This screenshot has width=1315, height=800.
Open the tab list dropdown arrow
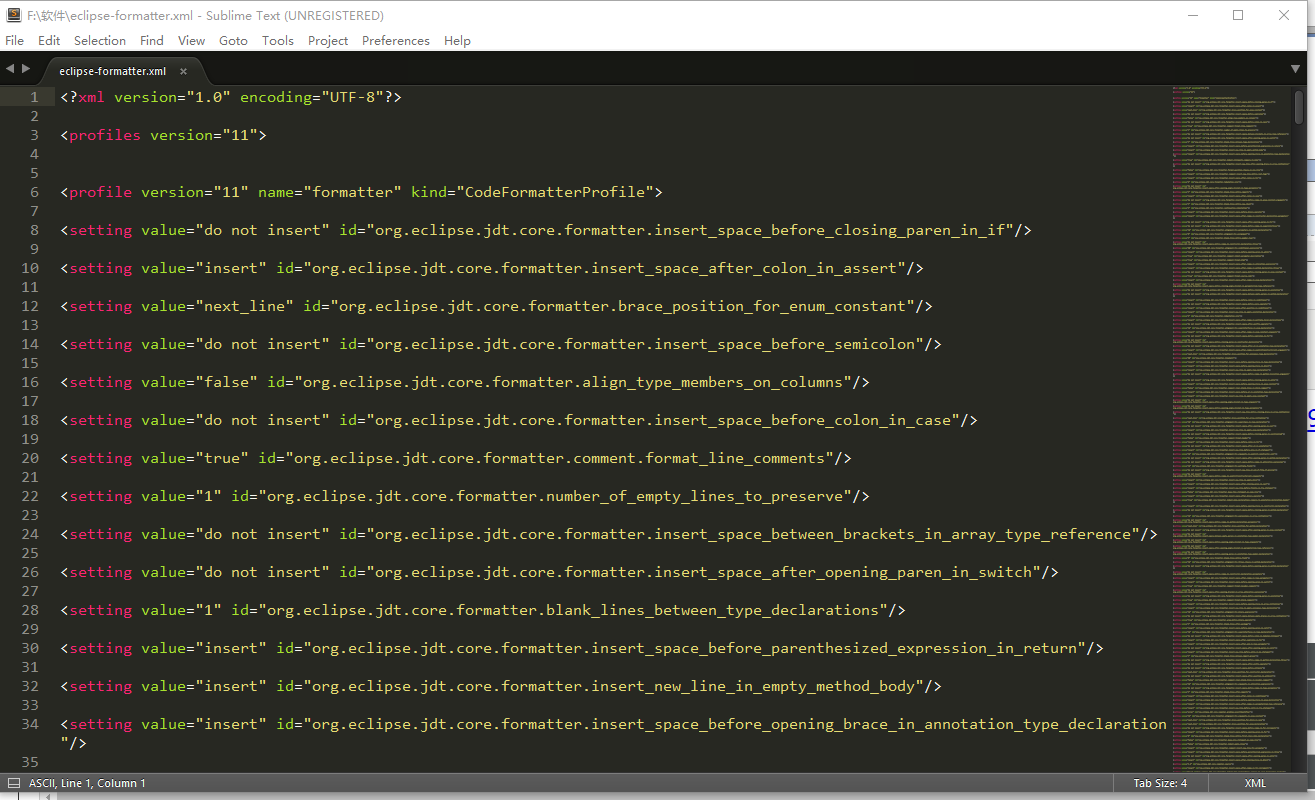[1296, 69]
